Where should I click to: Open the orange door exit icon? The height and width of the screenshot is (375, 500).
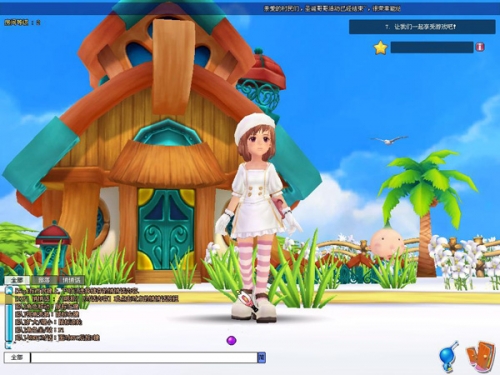click(x=480, y=356)
